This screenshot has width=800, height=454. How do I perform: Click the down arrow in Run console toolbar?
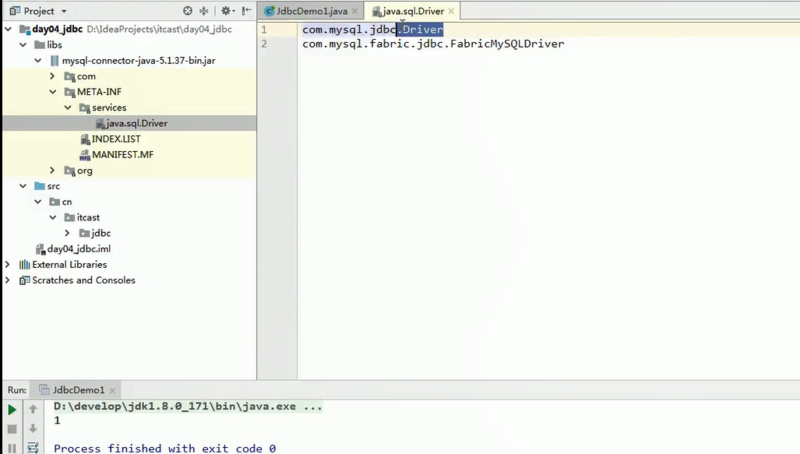pos(33,428)
